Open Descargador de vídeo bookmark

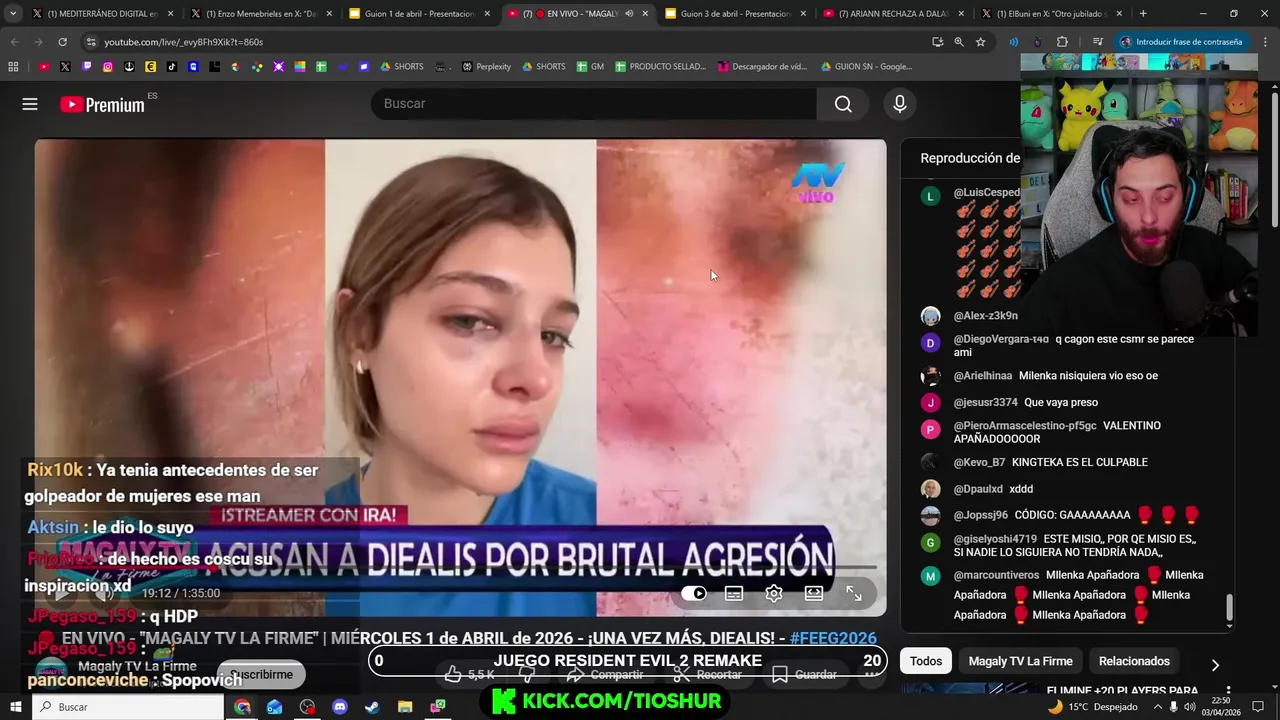pyautogui.click(x=762, y=67)
